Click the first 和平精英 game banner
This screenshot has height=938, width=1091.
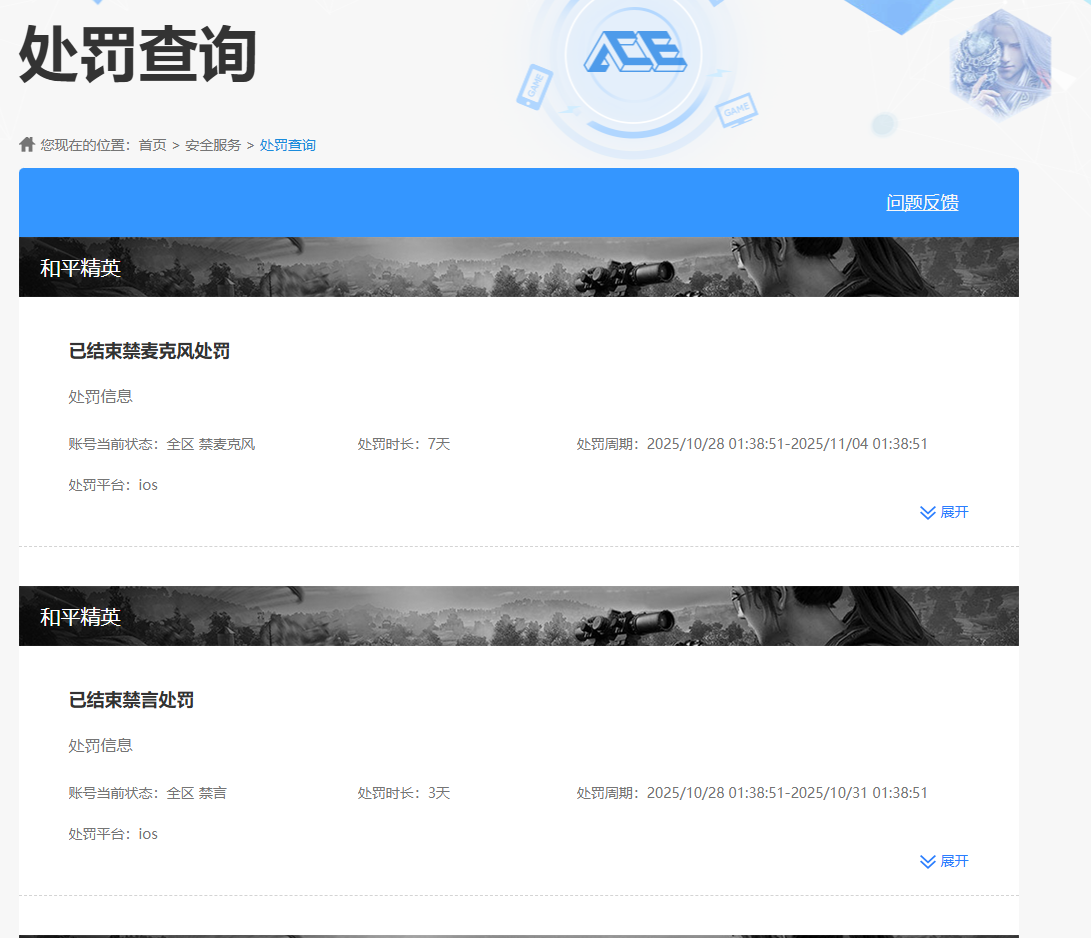518,267
